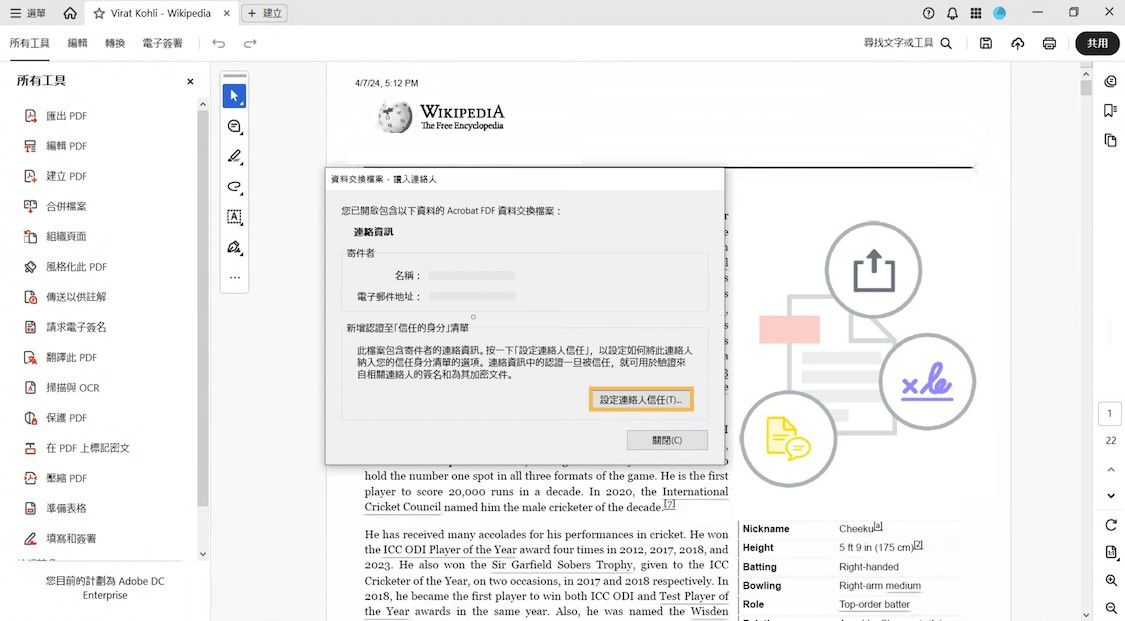Expand the more annotation tools ellipsis
Screen dimensions: 1125x621
pyautogui.click(x=234, y=277)
